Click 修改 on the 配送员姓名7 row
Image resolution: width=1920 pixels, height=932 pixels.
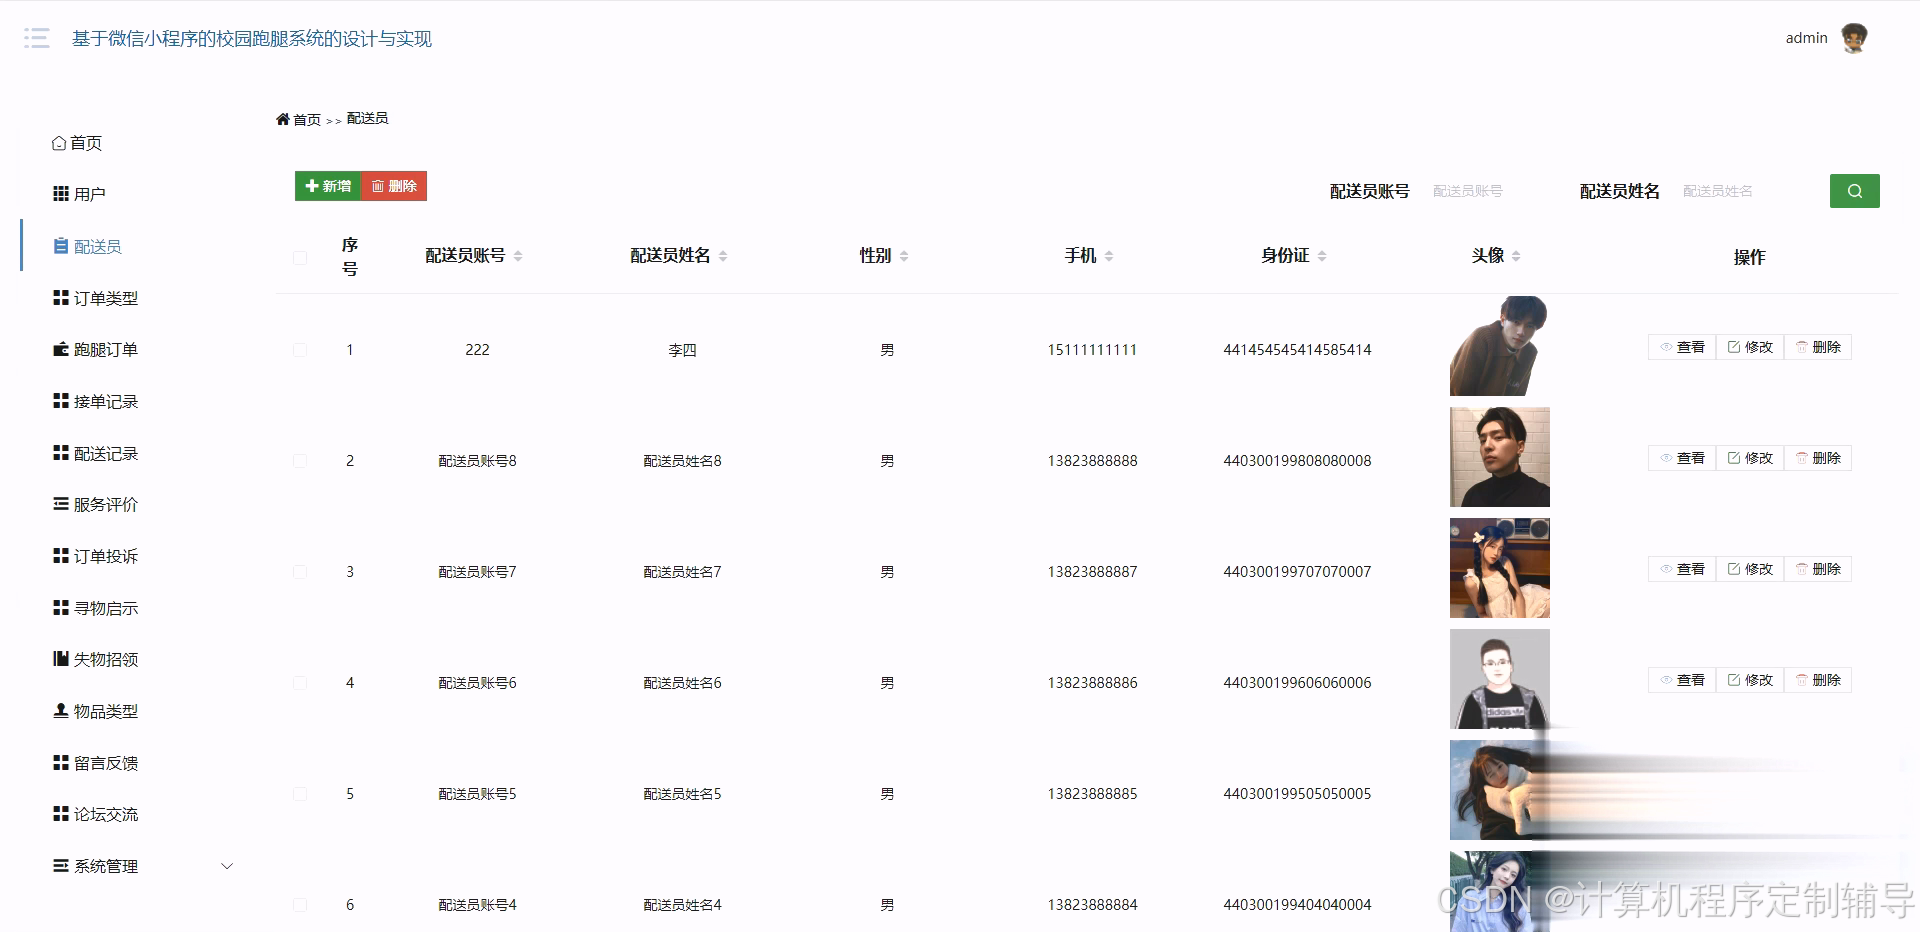[x=1749, y=569]
